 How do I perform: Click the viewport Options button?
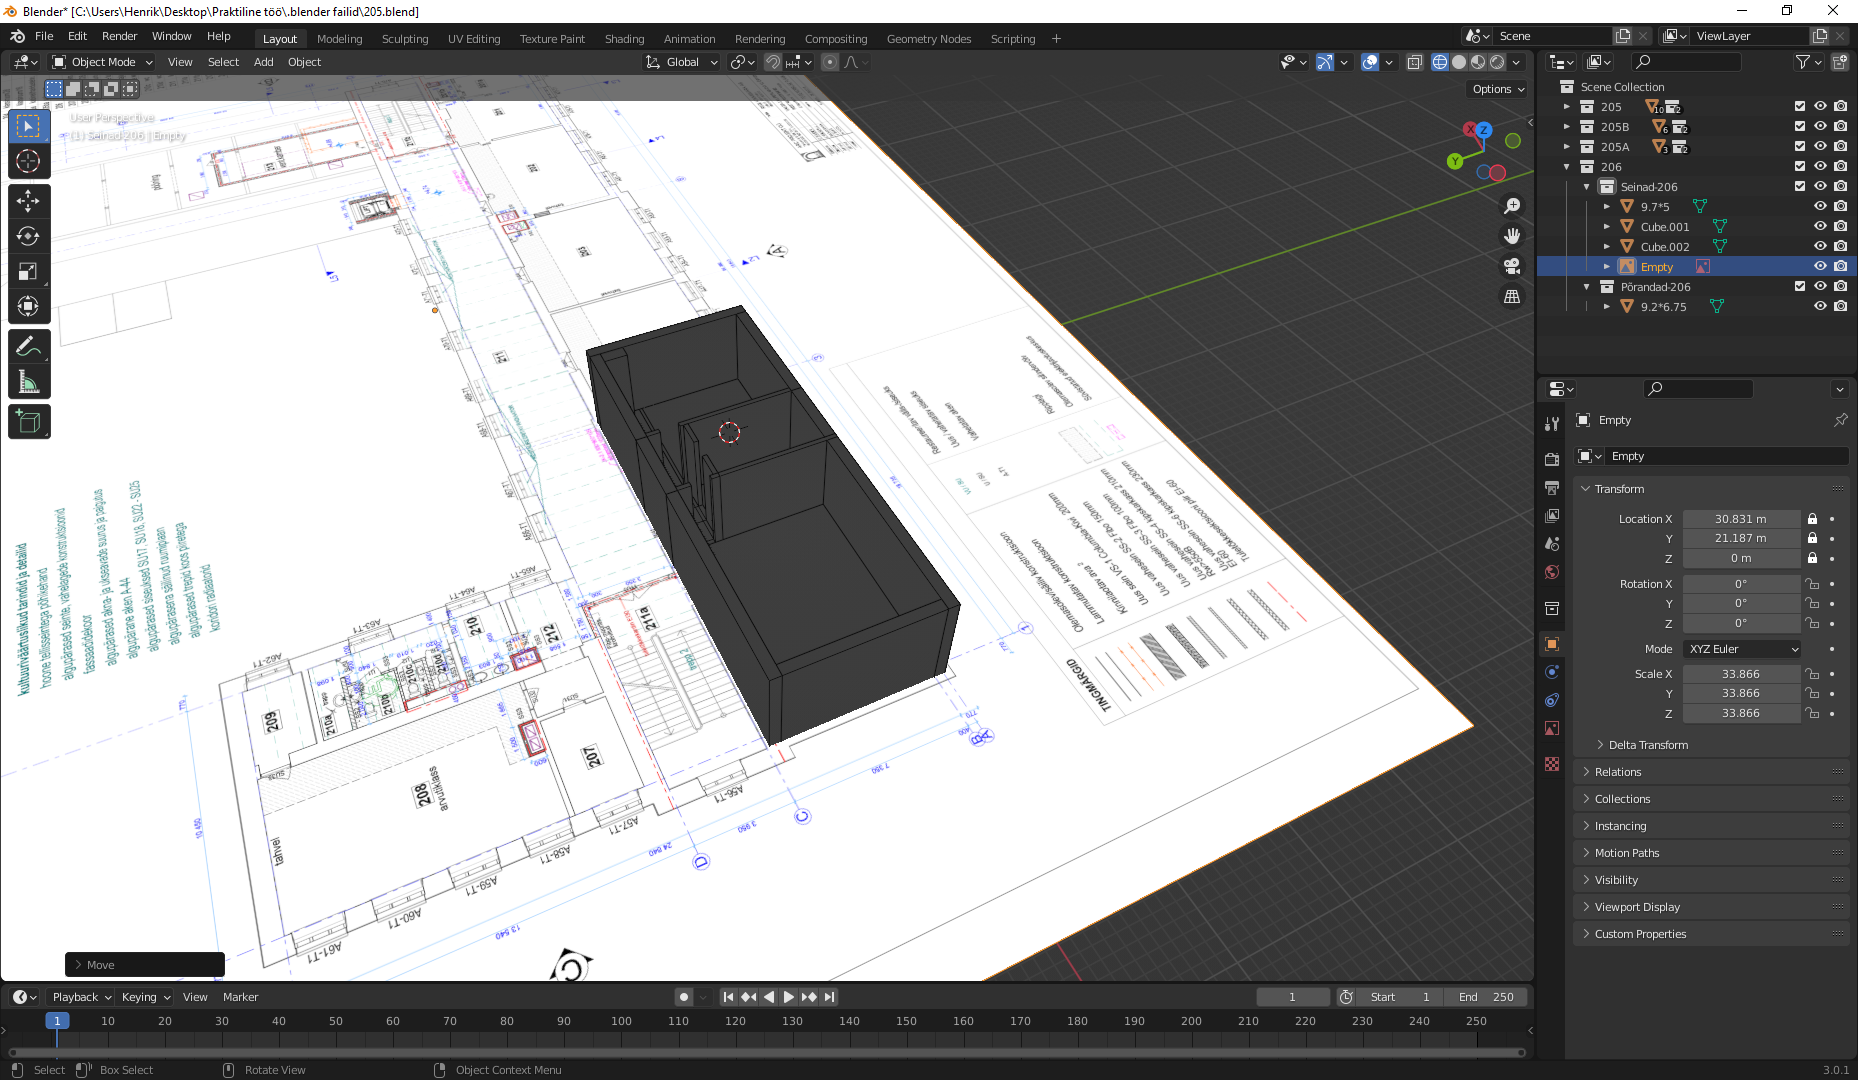tap(1497, 89)
